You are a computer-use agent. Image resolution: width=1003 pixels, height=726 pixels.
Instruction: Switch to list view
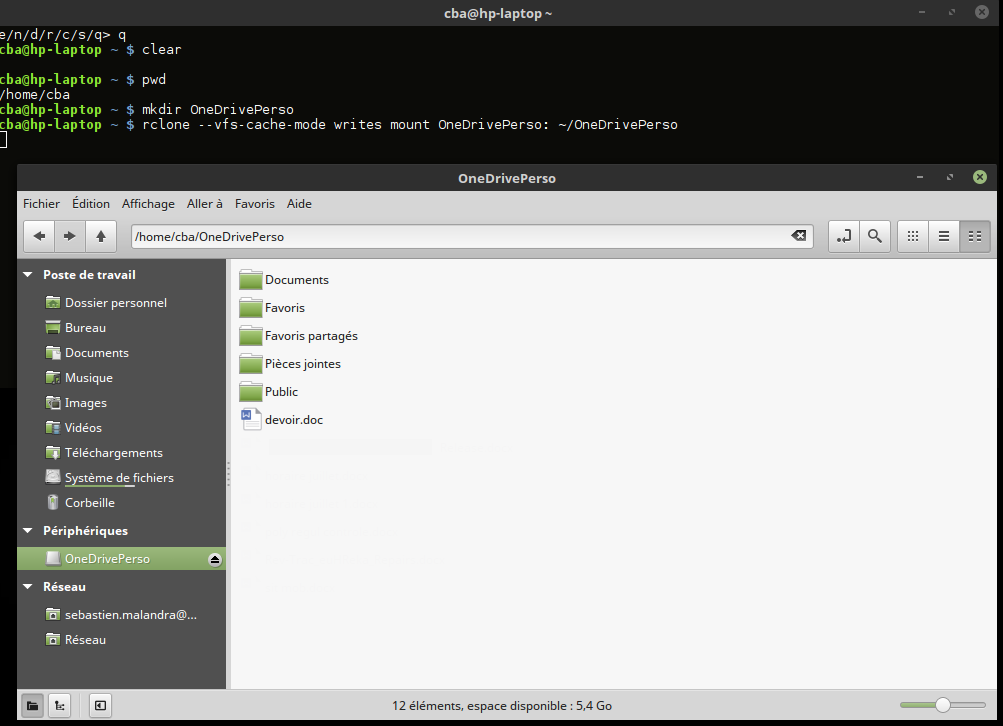[x=943, y=236]
